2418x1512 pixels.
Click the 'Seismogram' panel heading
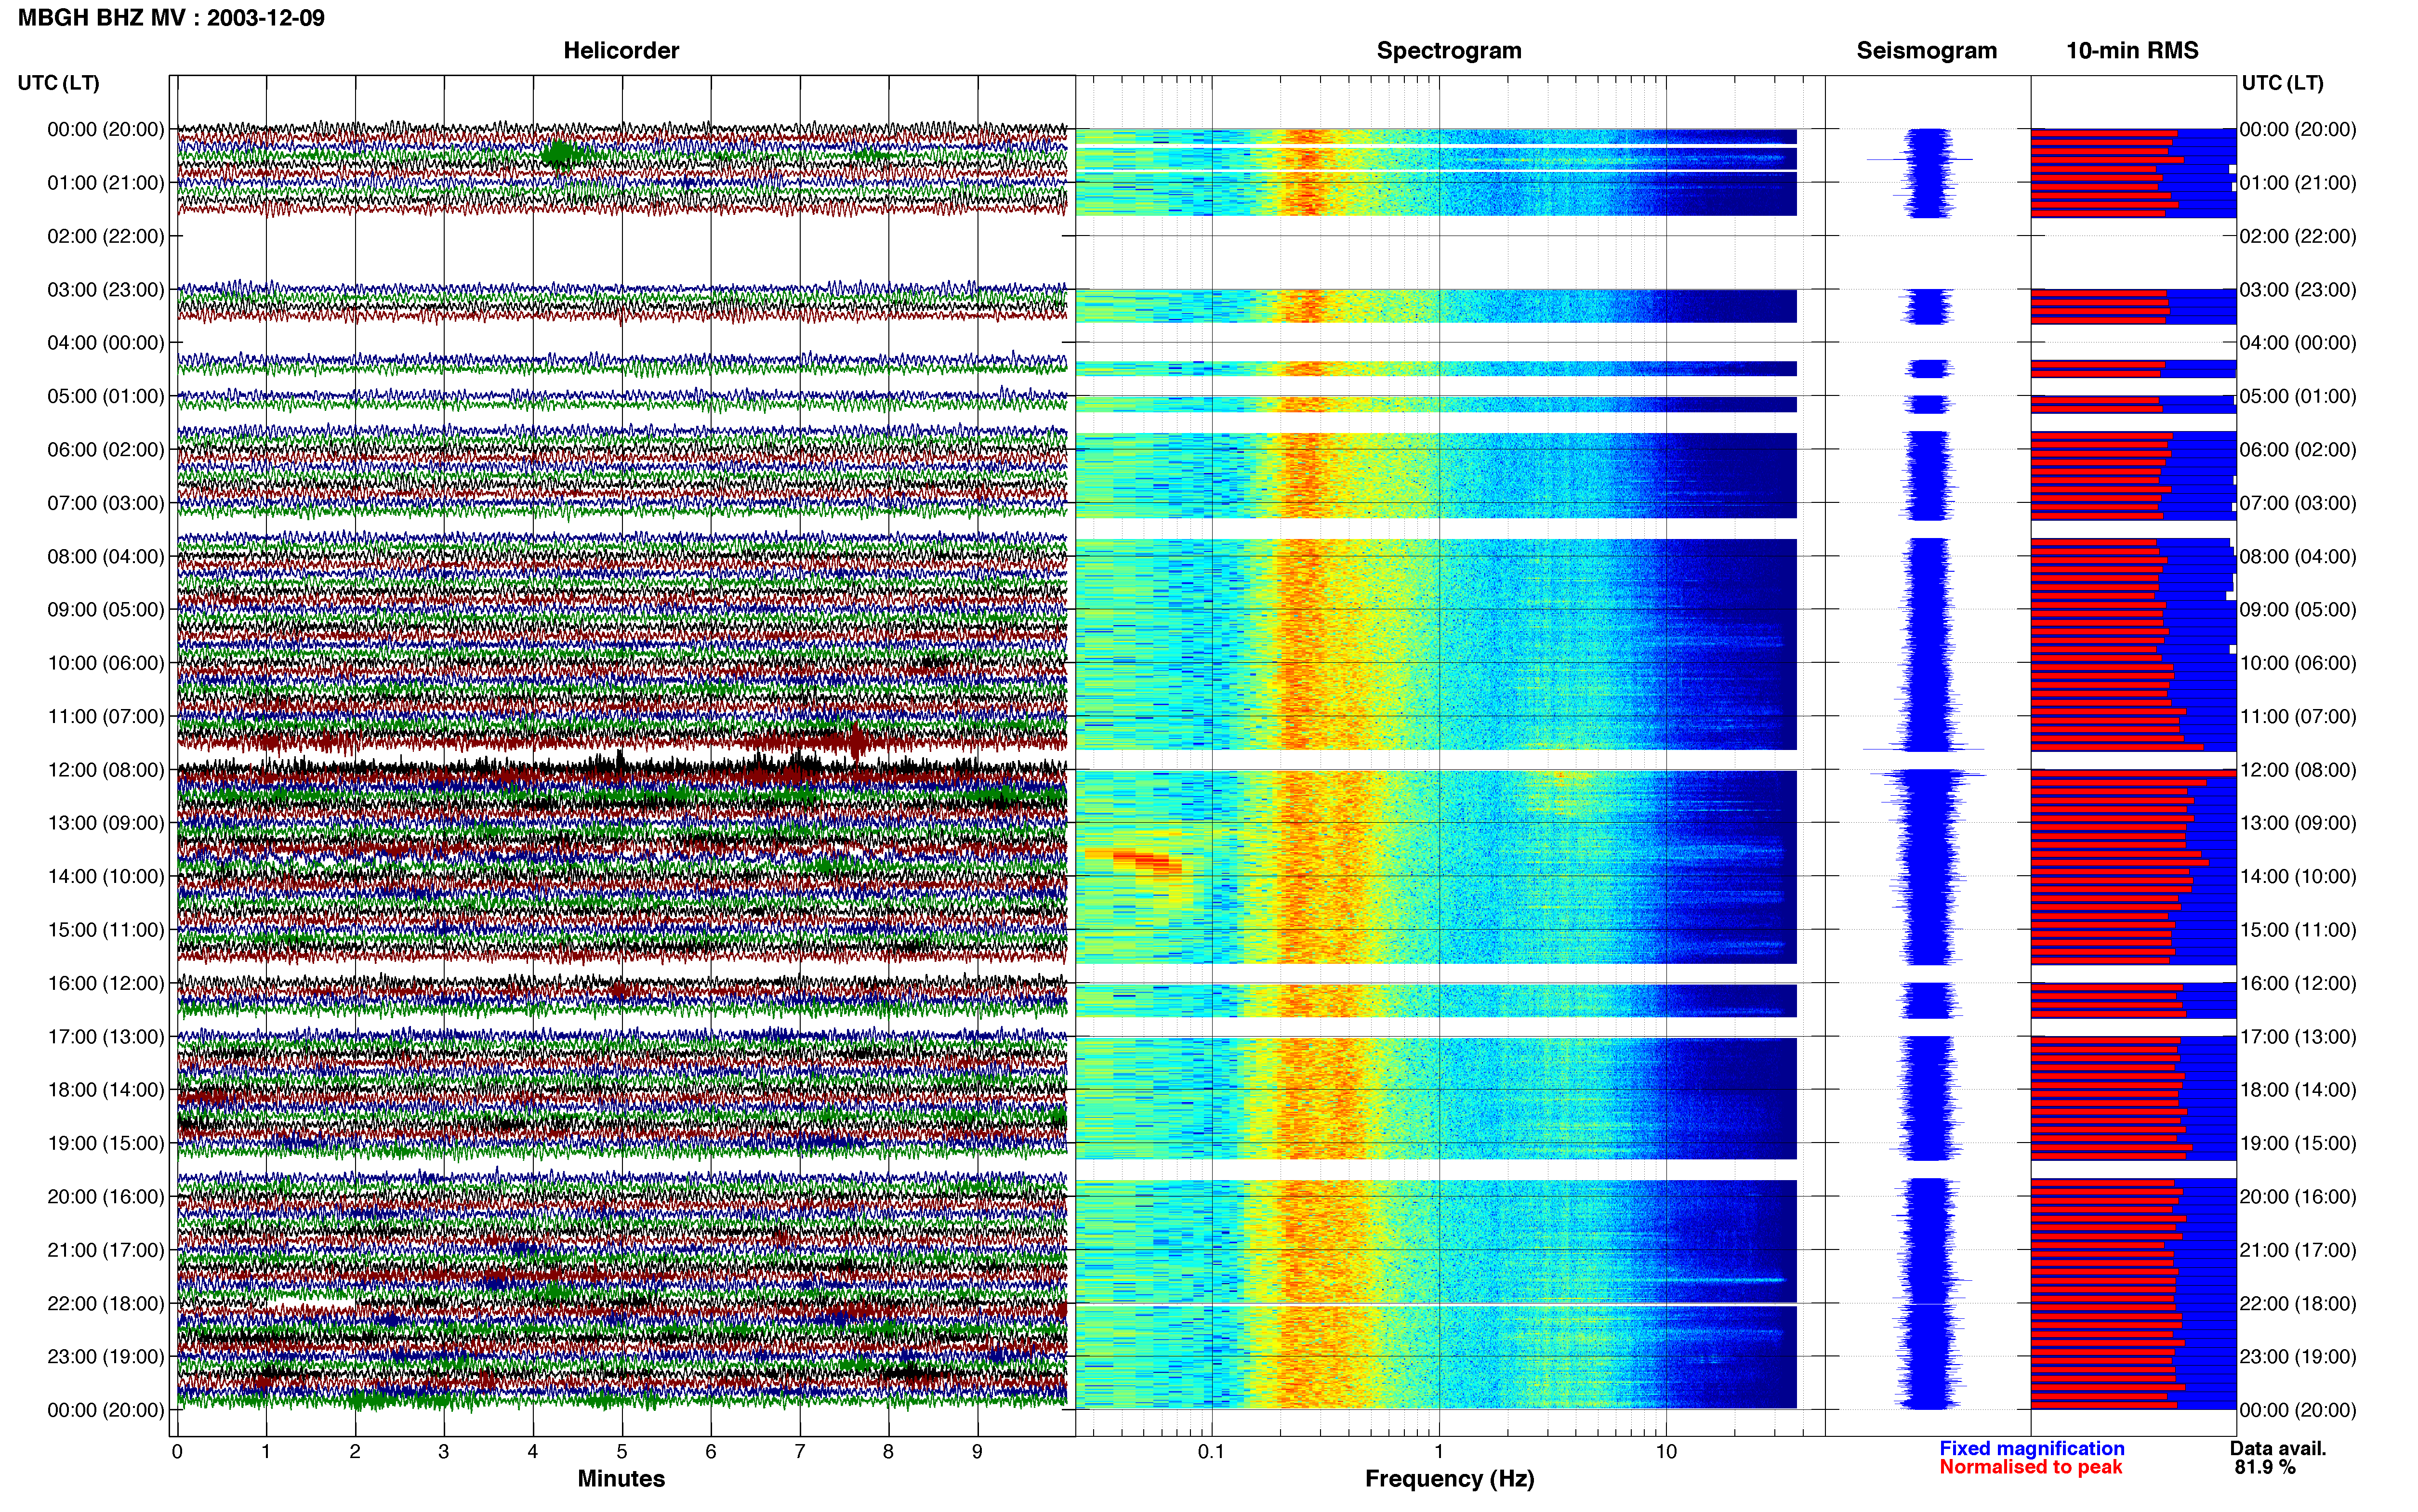pyautogui.click(x=1926, y=50)
